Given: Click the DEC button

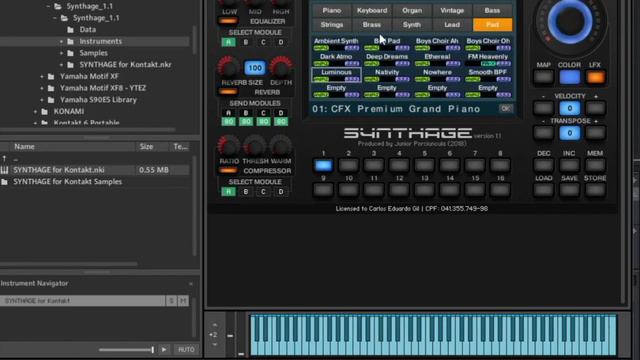Looking at the screenshot, I should coord(543,165).
